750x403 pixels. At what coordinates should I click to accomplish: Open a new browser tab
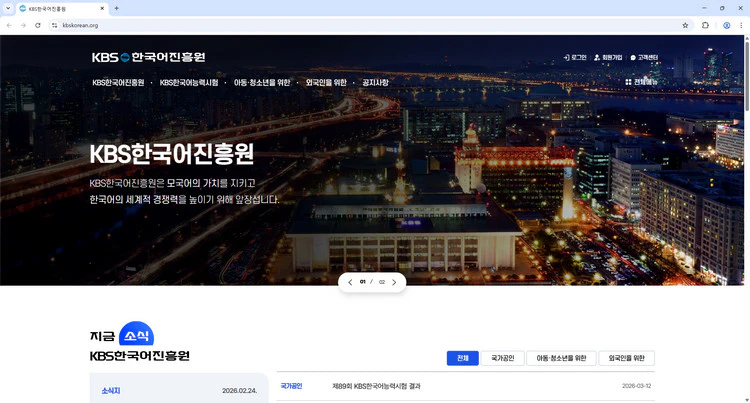pos(116,8)
